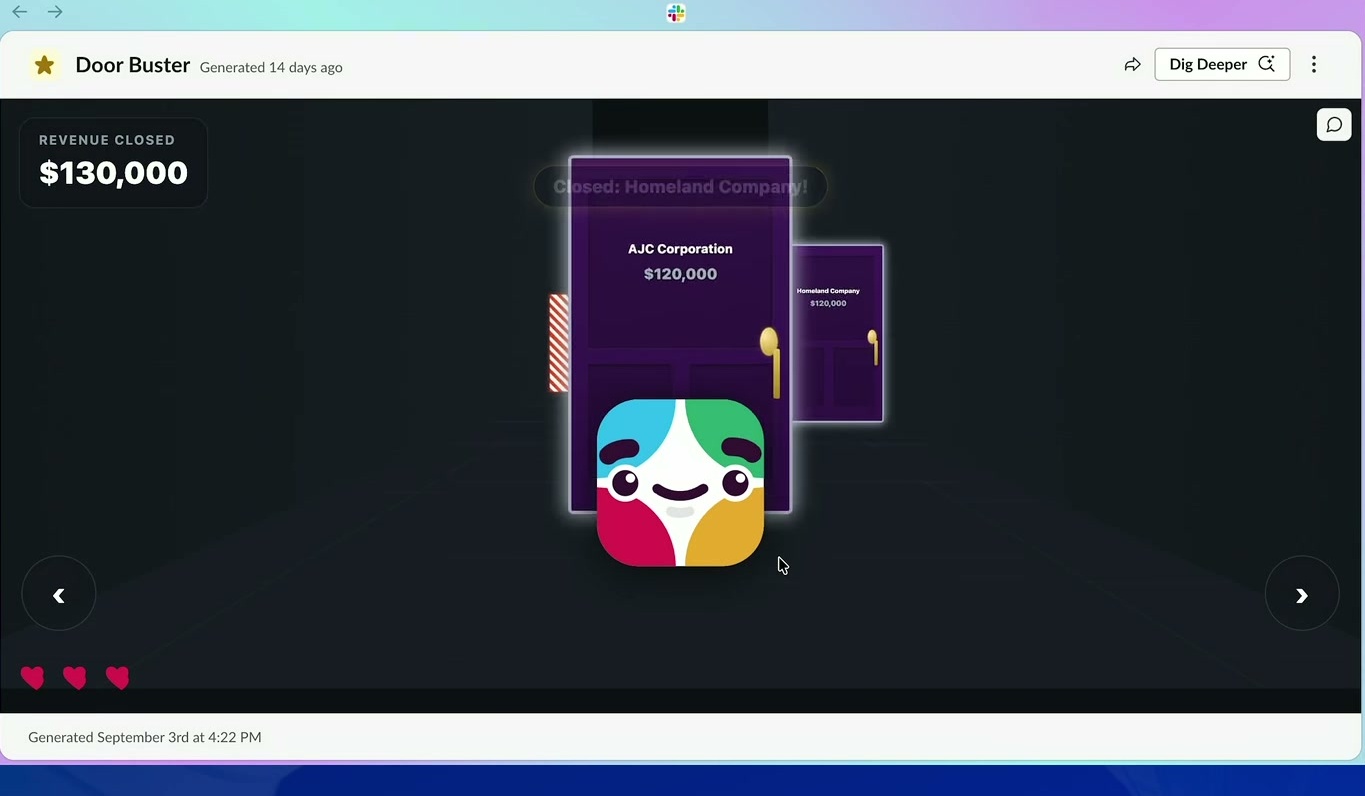Go to the previous slide arrow
Image resolution: width=1365 pixels, height=796 pixels.
coord(59,593)
